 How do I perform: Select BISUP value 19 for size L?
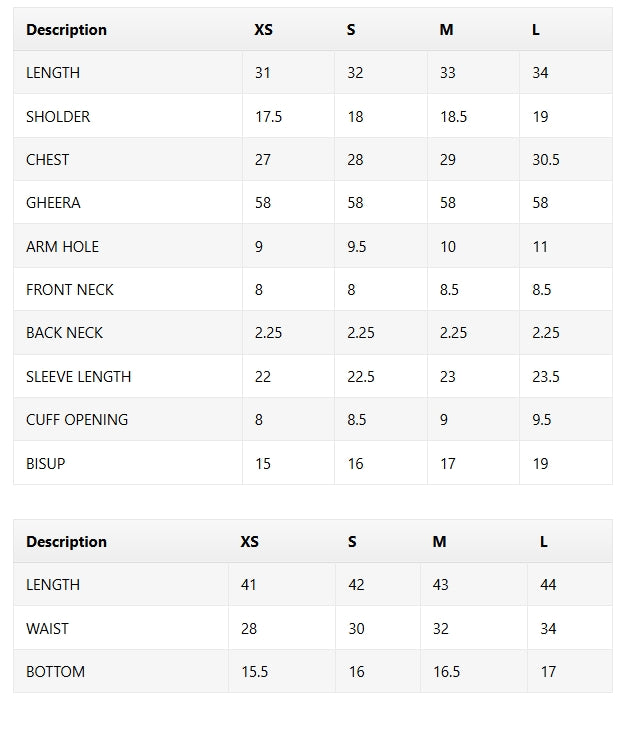coord(540,464)
